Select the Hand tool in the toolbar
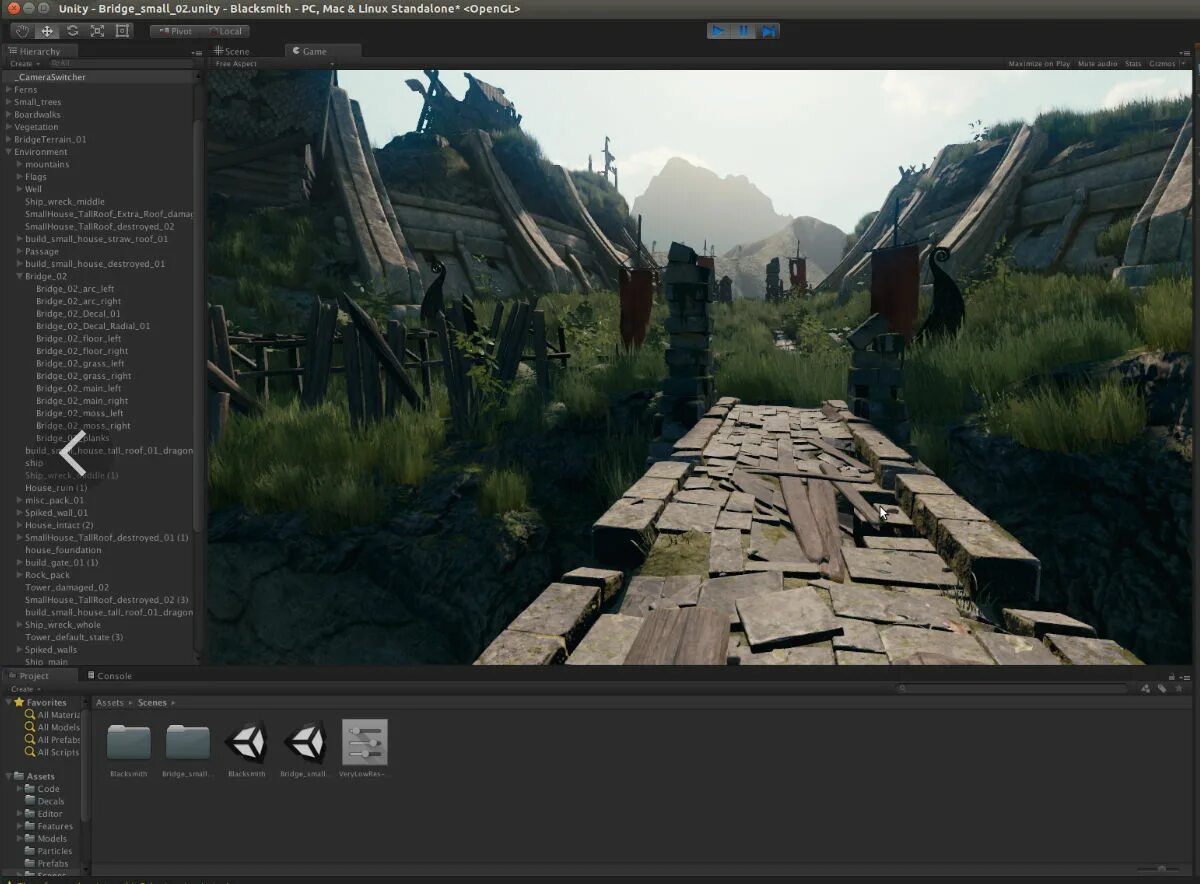1200x884 pixels. (x=21, y=31)
